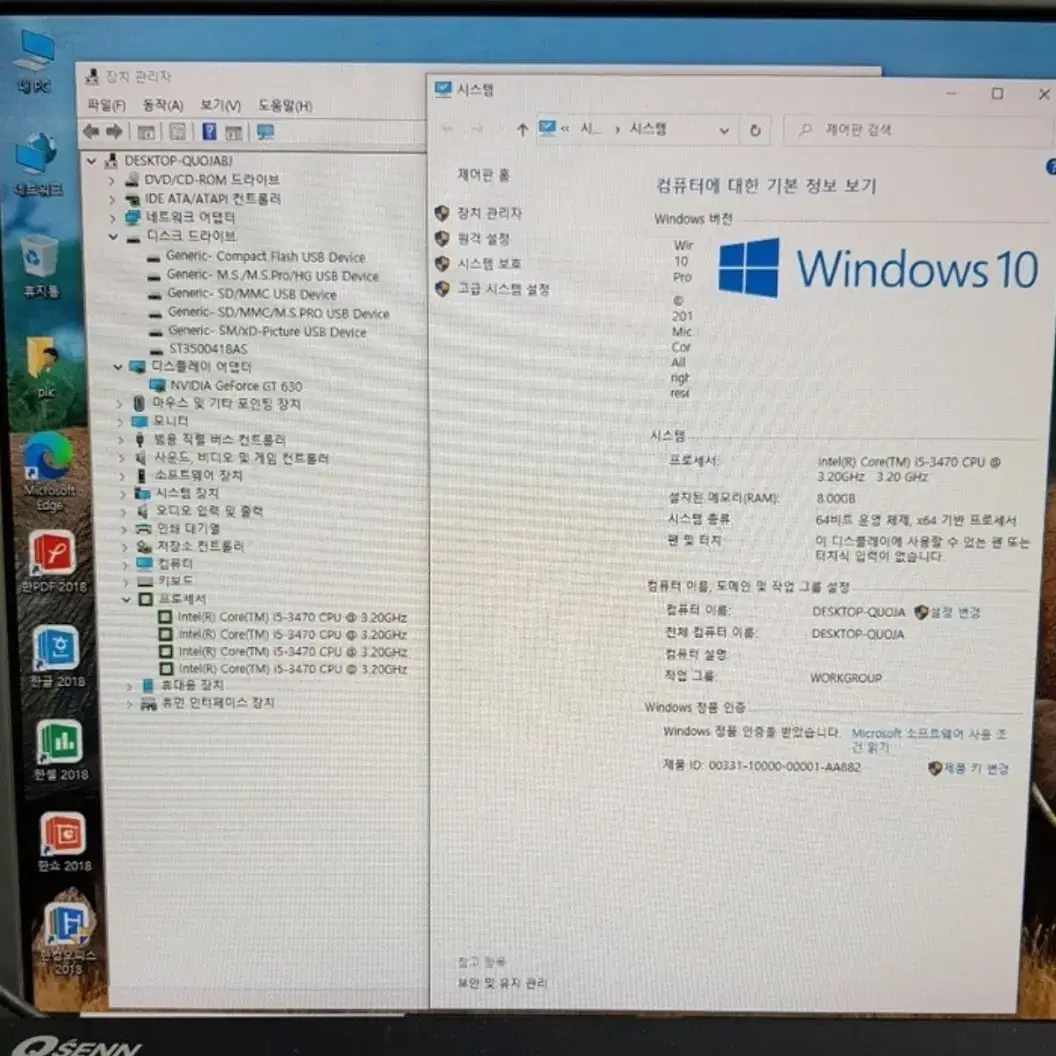This screenshot has height=1056, width=1056.
Task: Open the 한쇼 2018 desktop icon
Action: [x=63, y=842]
